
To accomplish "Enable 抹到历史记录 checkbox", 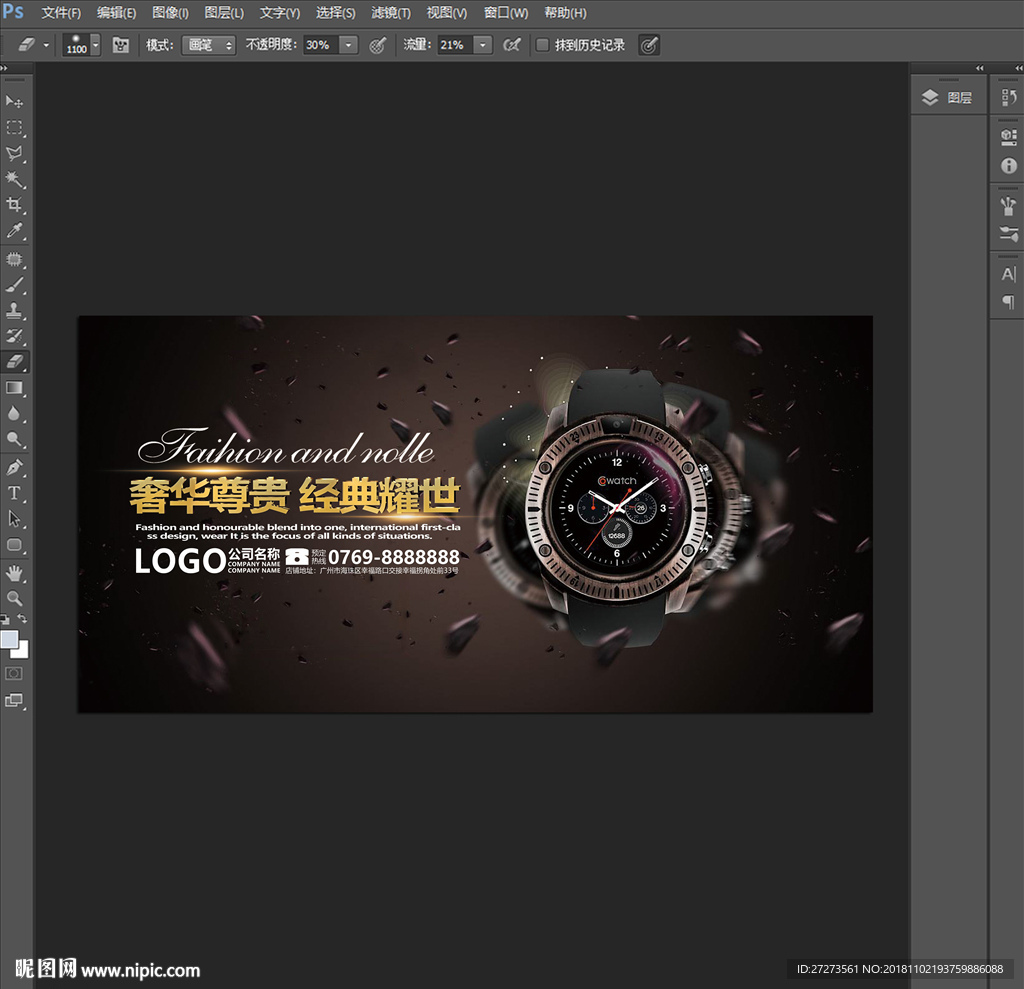I will [542, 45].
